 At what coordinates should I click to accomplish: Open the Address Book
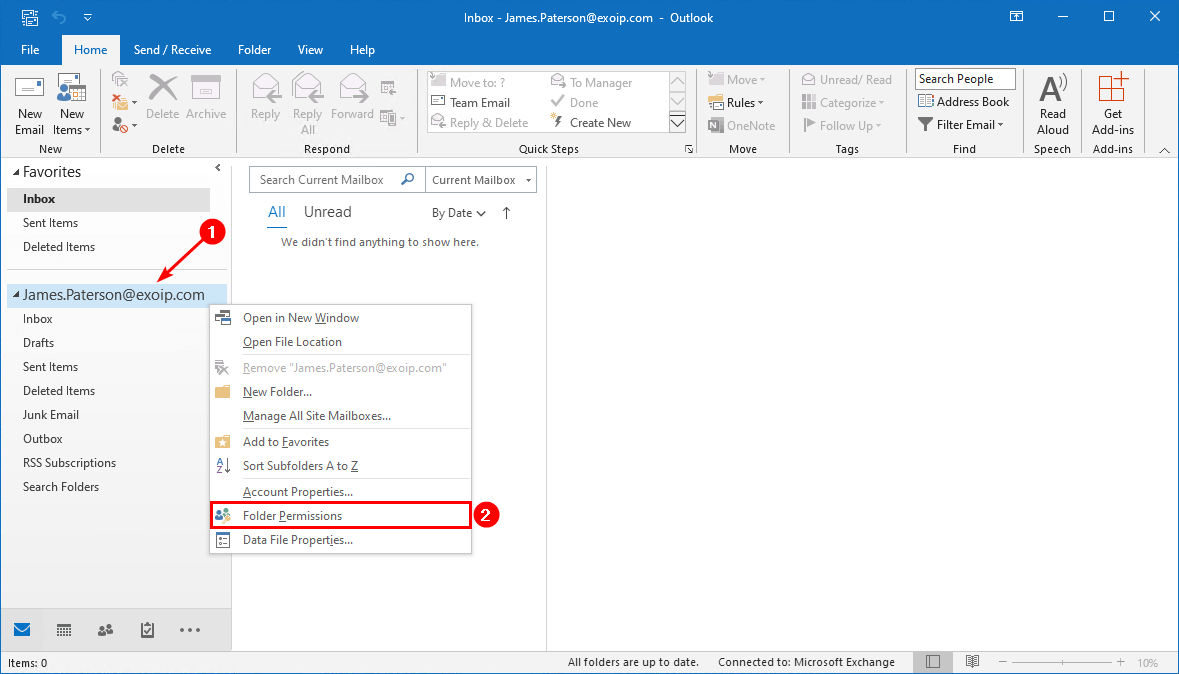coord(963,101)
